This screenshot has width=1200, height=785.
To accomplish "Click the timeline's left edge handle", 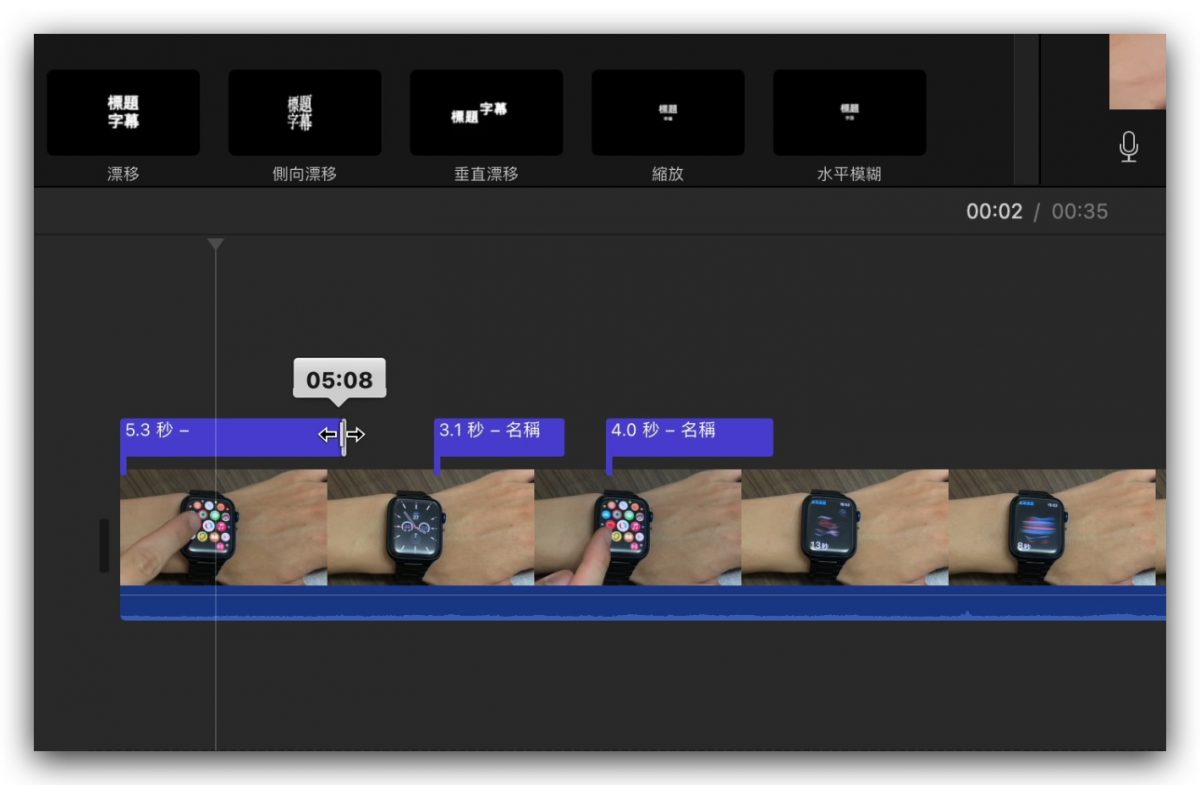I will click(104, 545).
